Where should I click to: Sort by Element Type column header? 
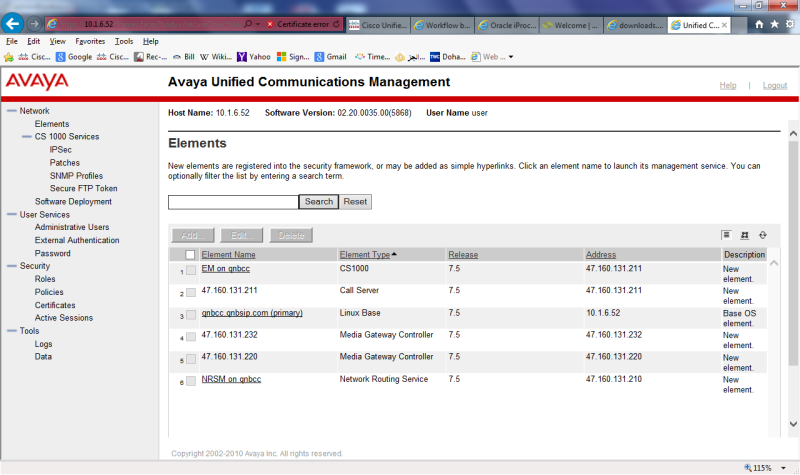365,255
